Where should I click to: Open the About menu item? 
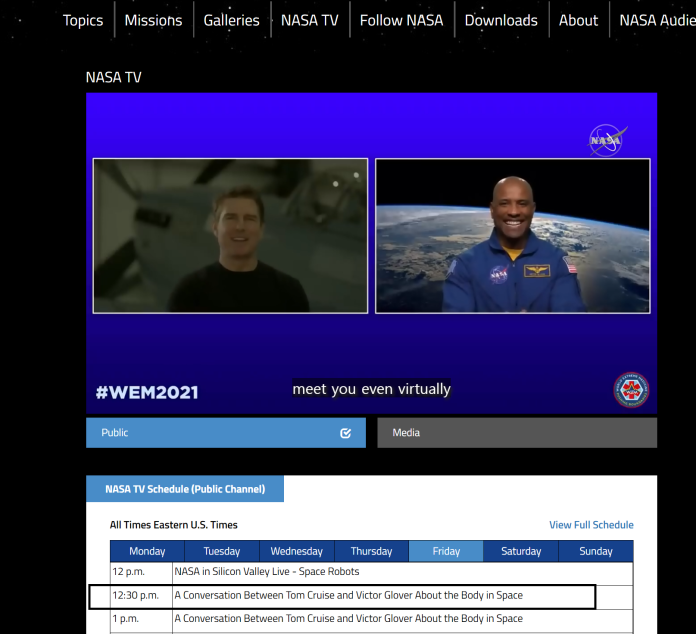pyautogui.click(x=578, y=20)
